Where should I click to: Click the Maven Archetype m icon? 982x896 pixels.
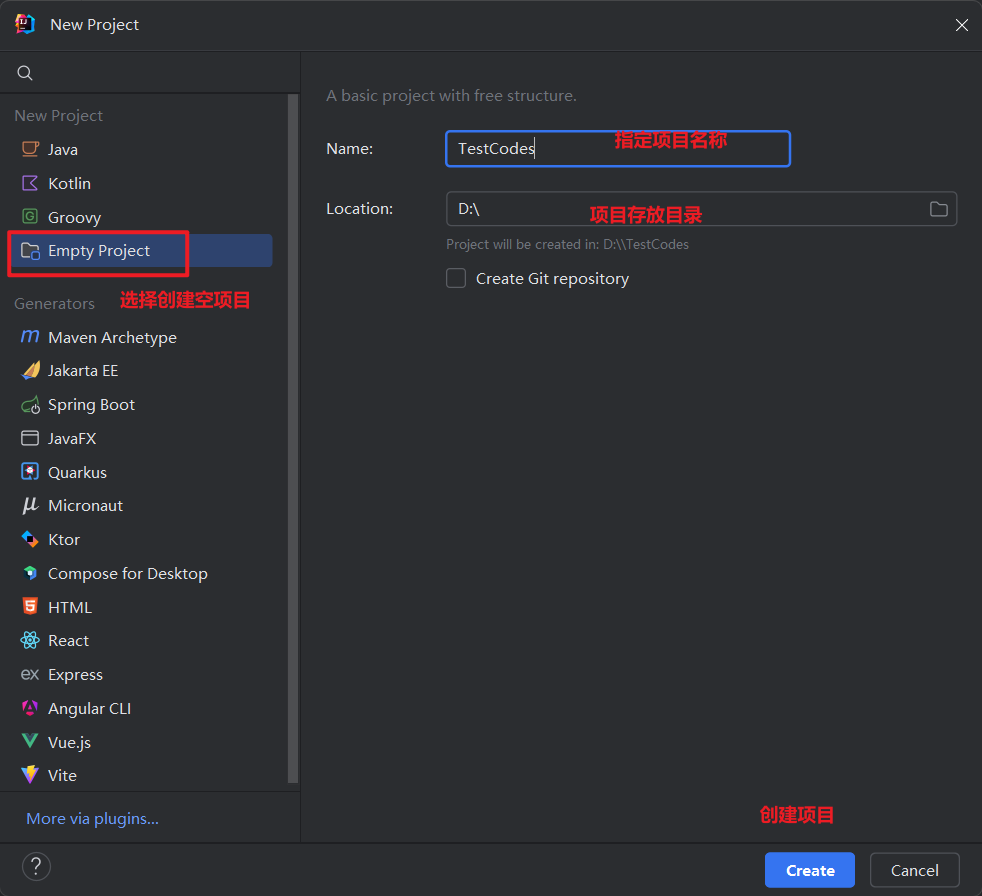tap(30, 337)
